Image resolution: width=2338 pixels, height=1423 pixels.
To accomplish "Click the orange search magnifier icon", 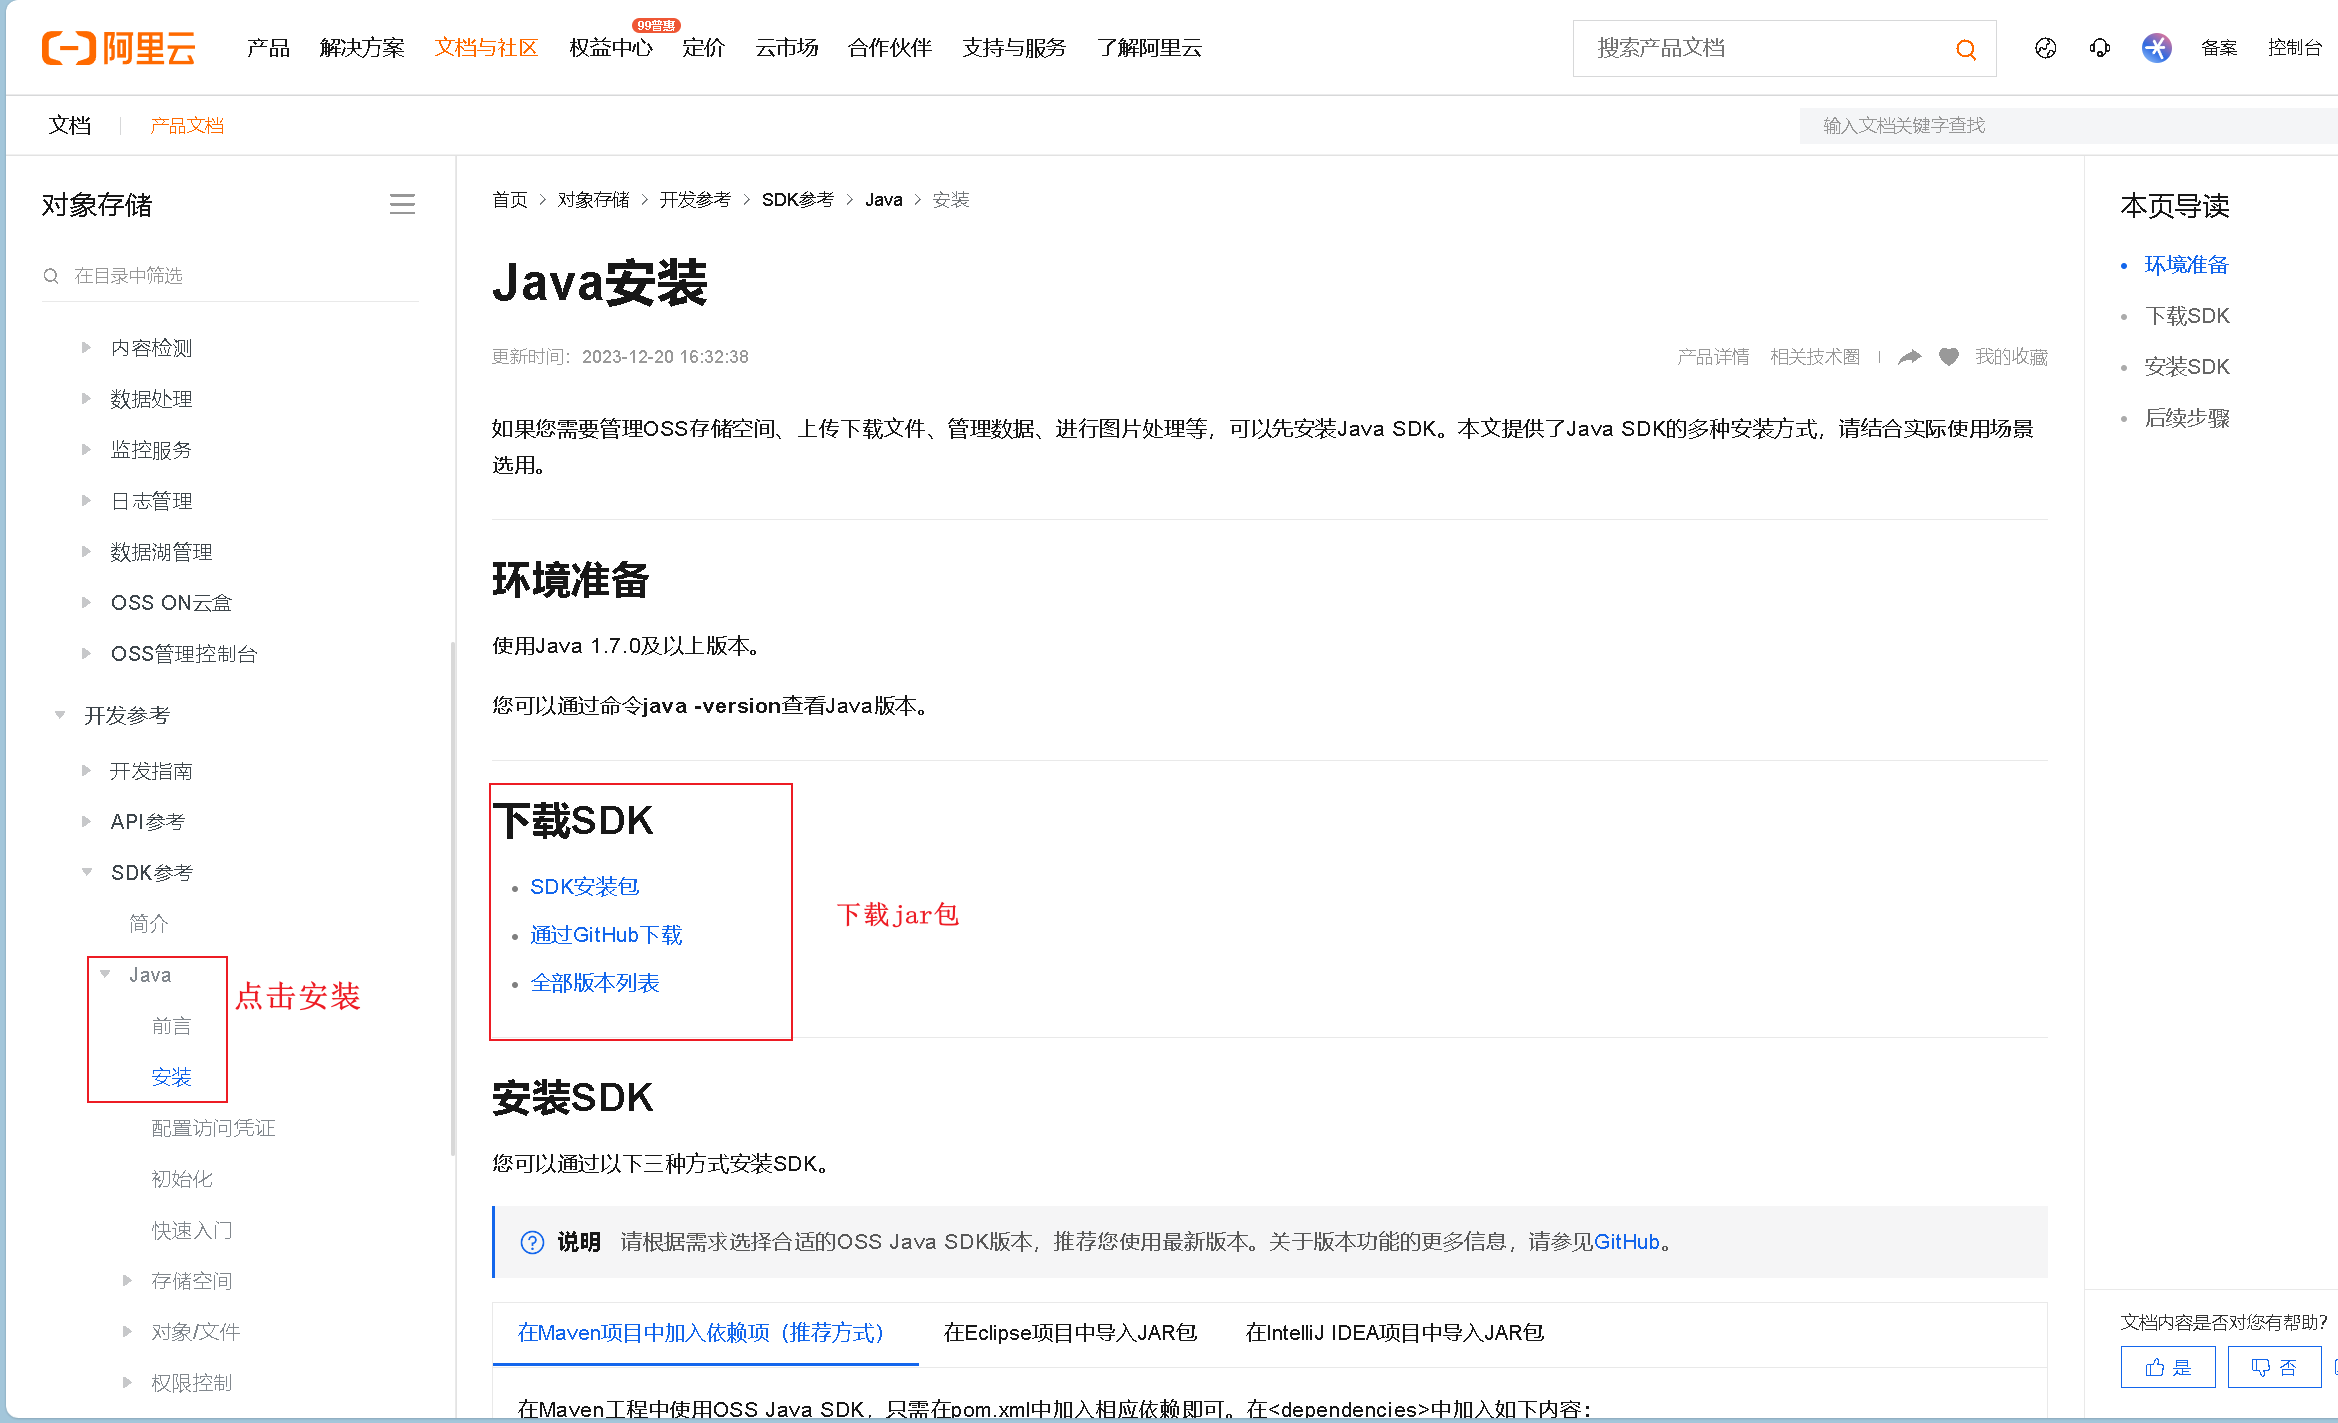I will pyautogui.click(x=1965, y=49).
